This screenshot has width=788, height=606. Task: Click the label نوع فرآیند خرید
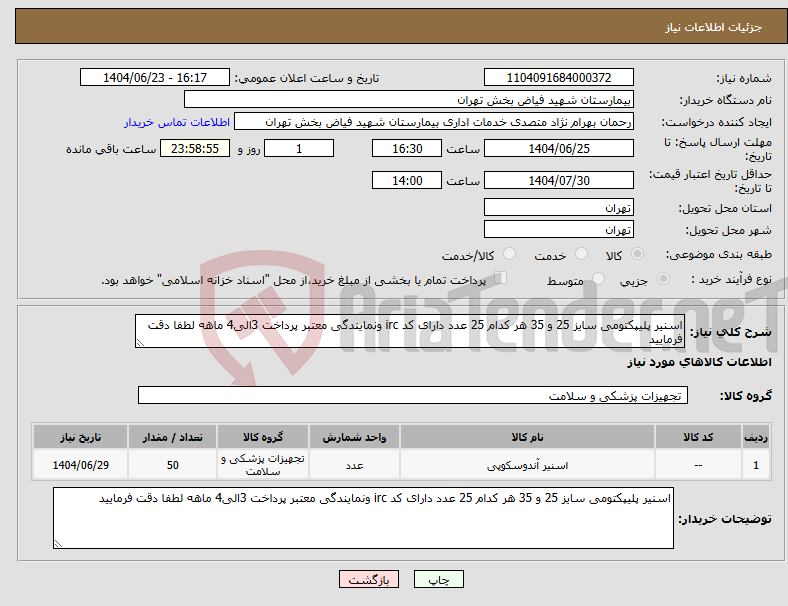pos(731,279)
